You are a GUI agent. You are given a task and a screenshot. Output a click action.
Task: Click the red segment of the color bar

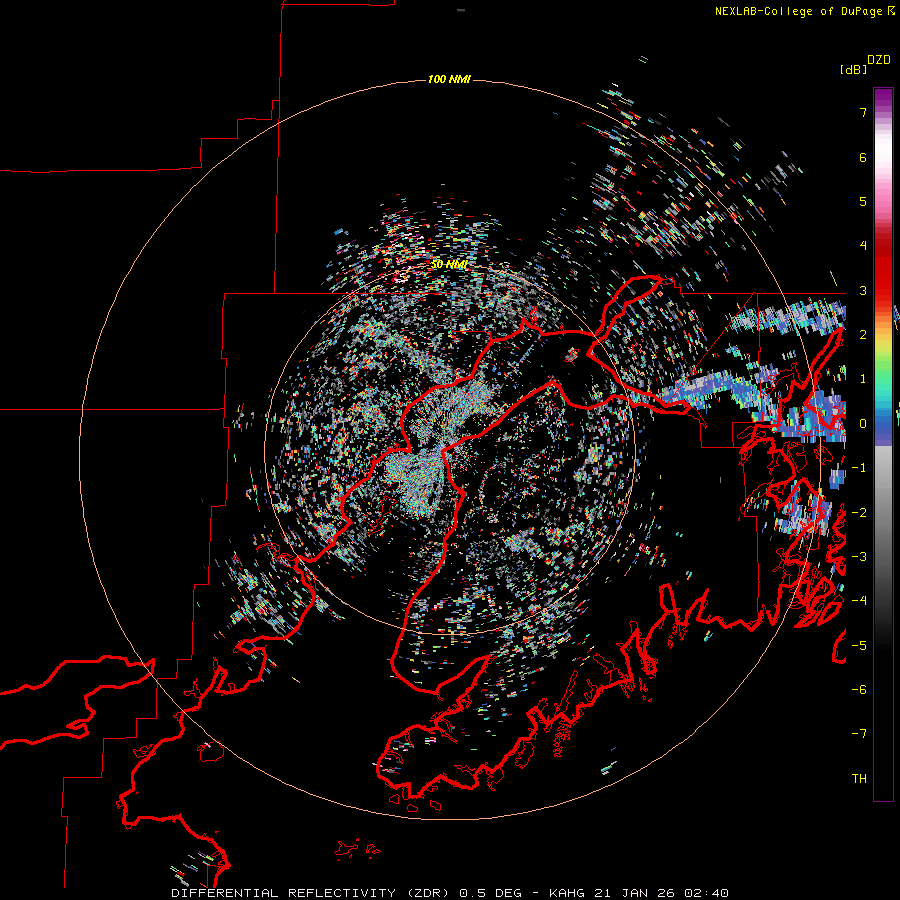click(883, 270)
